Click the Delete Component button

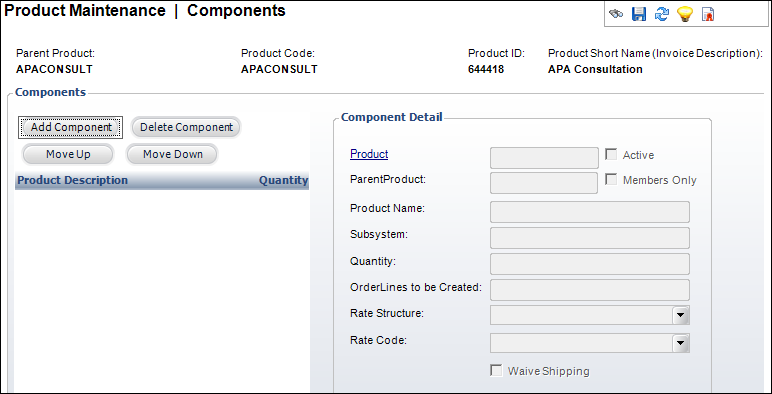pos(186,128)
